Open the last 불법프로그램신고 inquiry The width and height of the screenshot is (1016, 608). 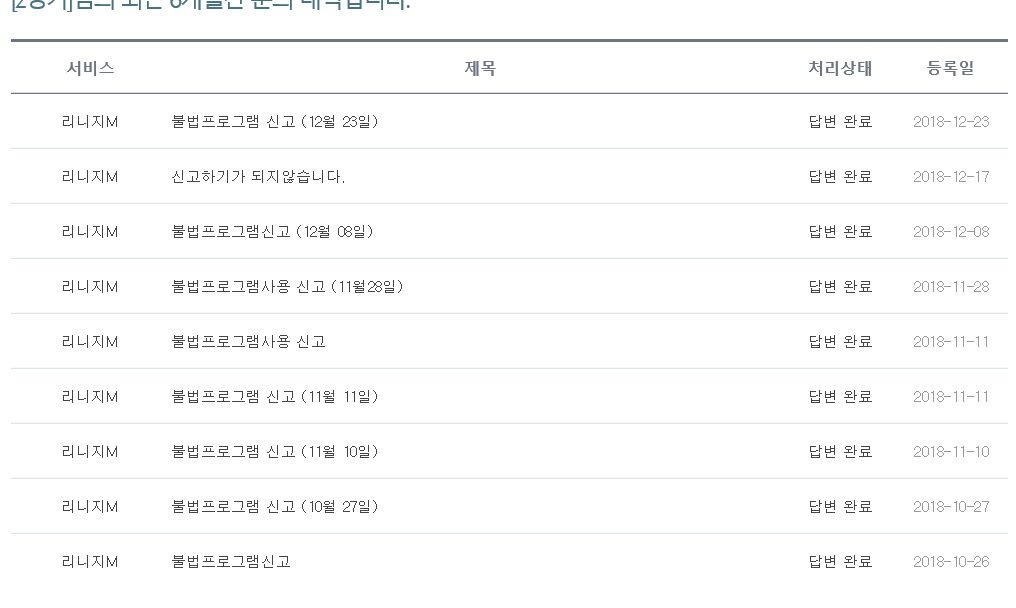(231, 563)
